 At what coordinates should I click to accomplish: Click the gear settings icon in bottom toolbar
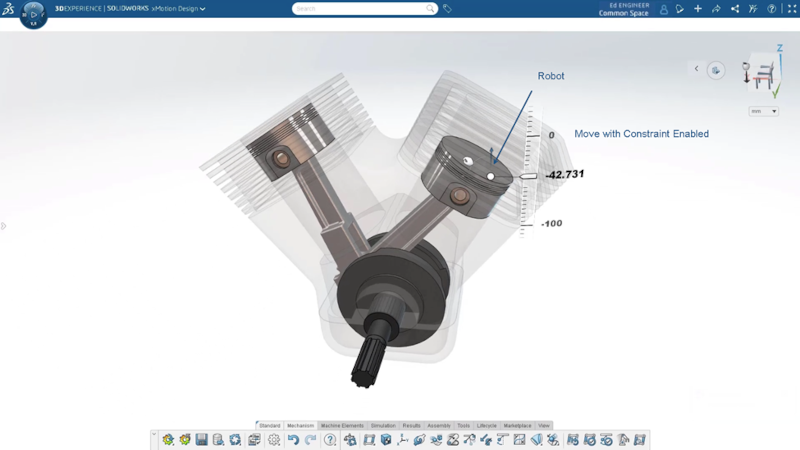[x=274, y=440]
